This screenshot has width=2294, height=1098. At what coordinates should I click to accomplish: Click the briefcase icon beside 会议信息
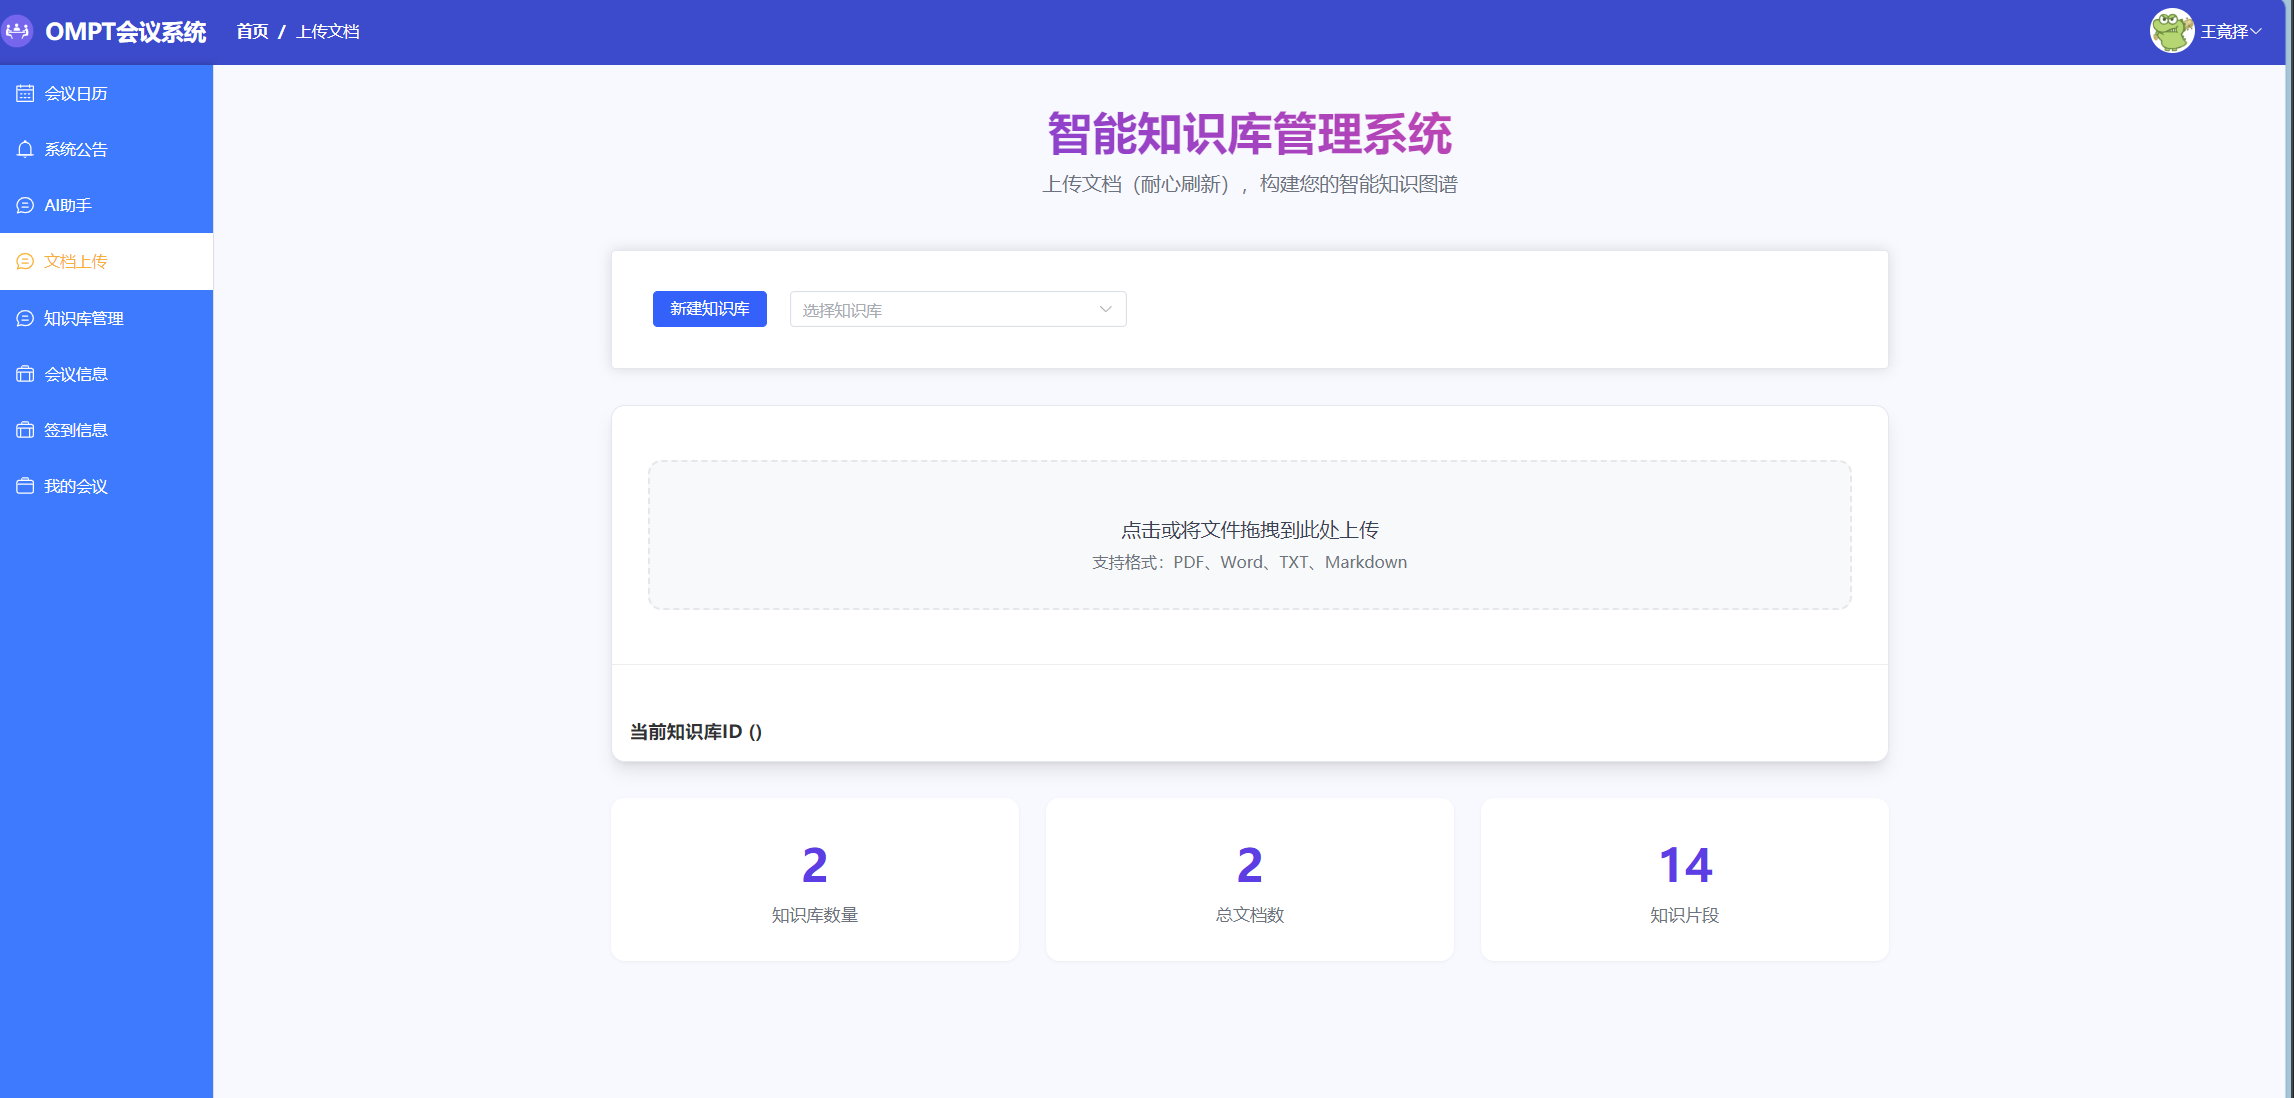coord(25,374)
